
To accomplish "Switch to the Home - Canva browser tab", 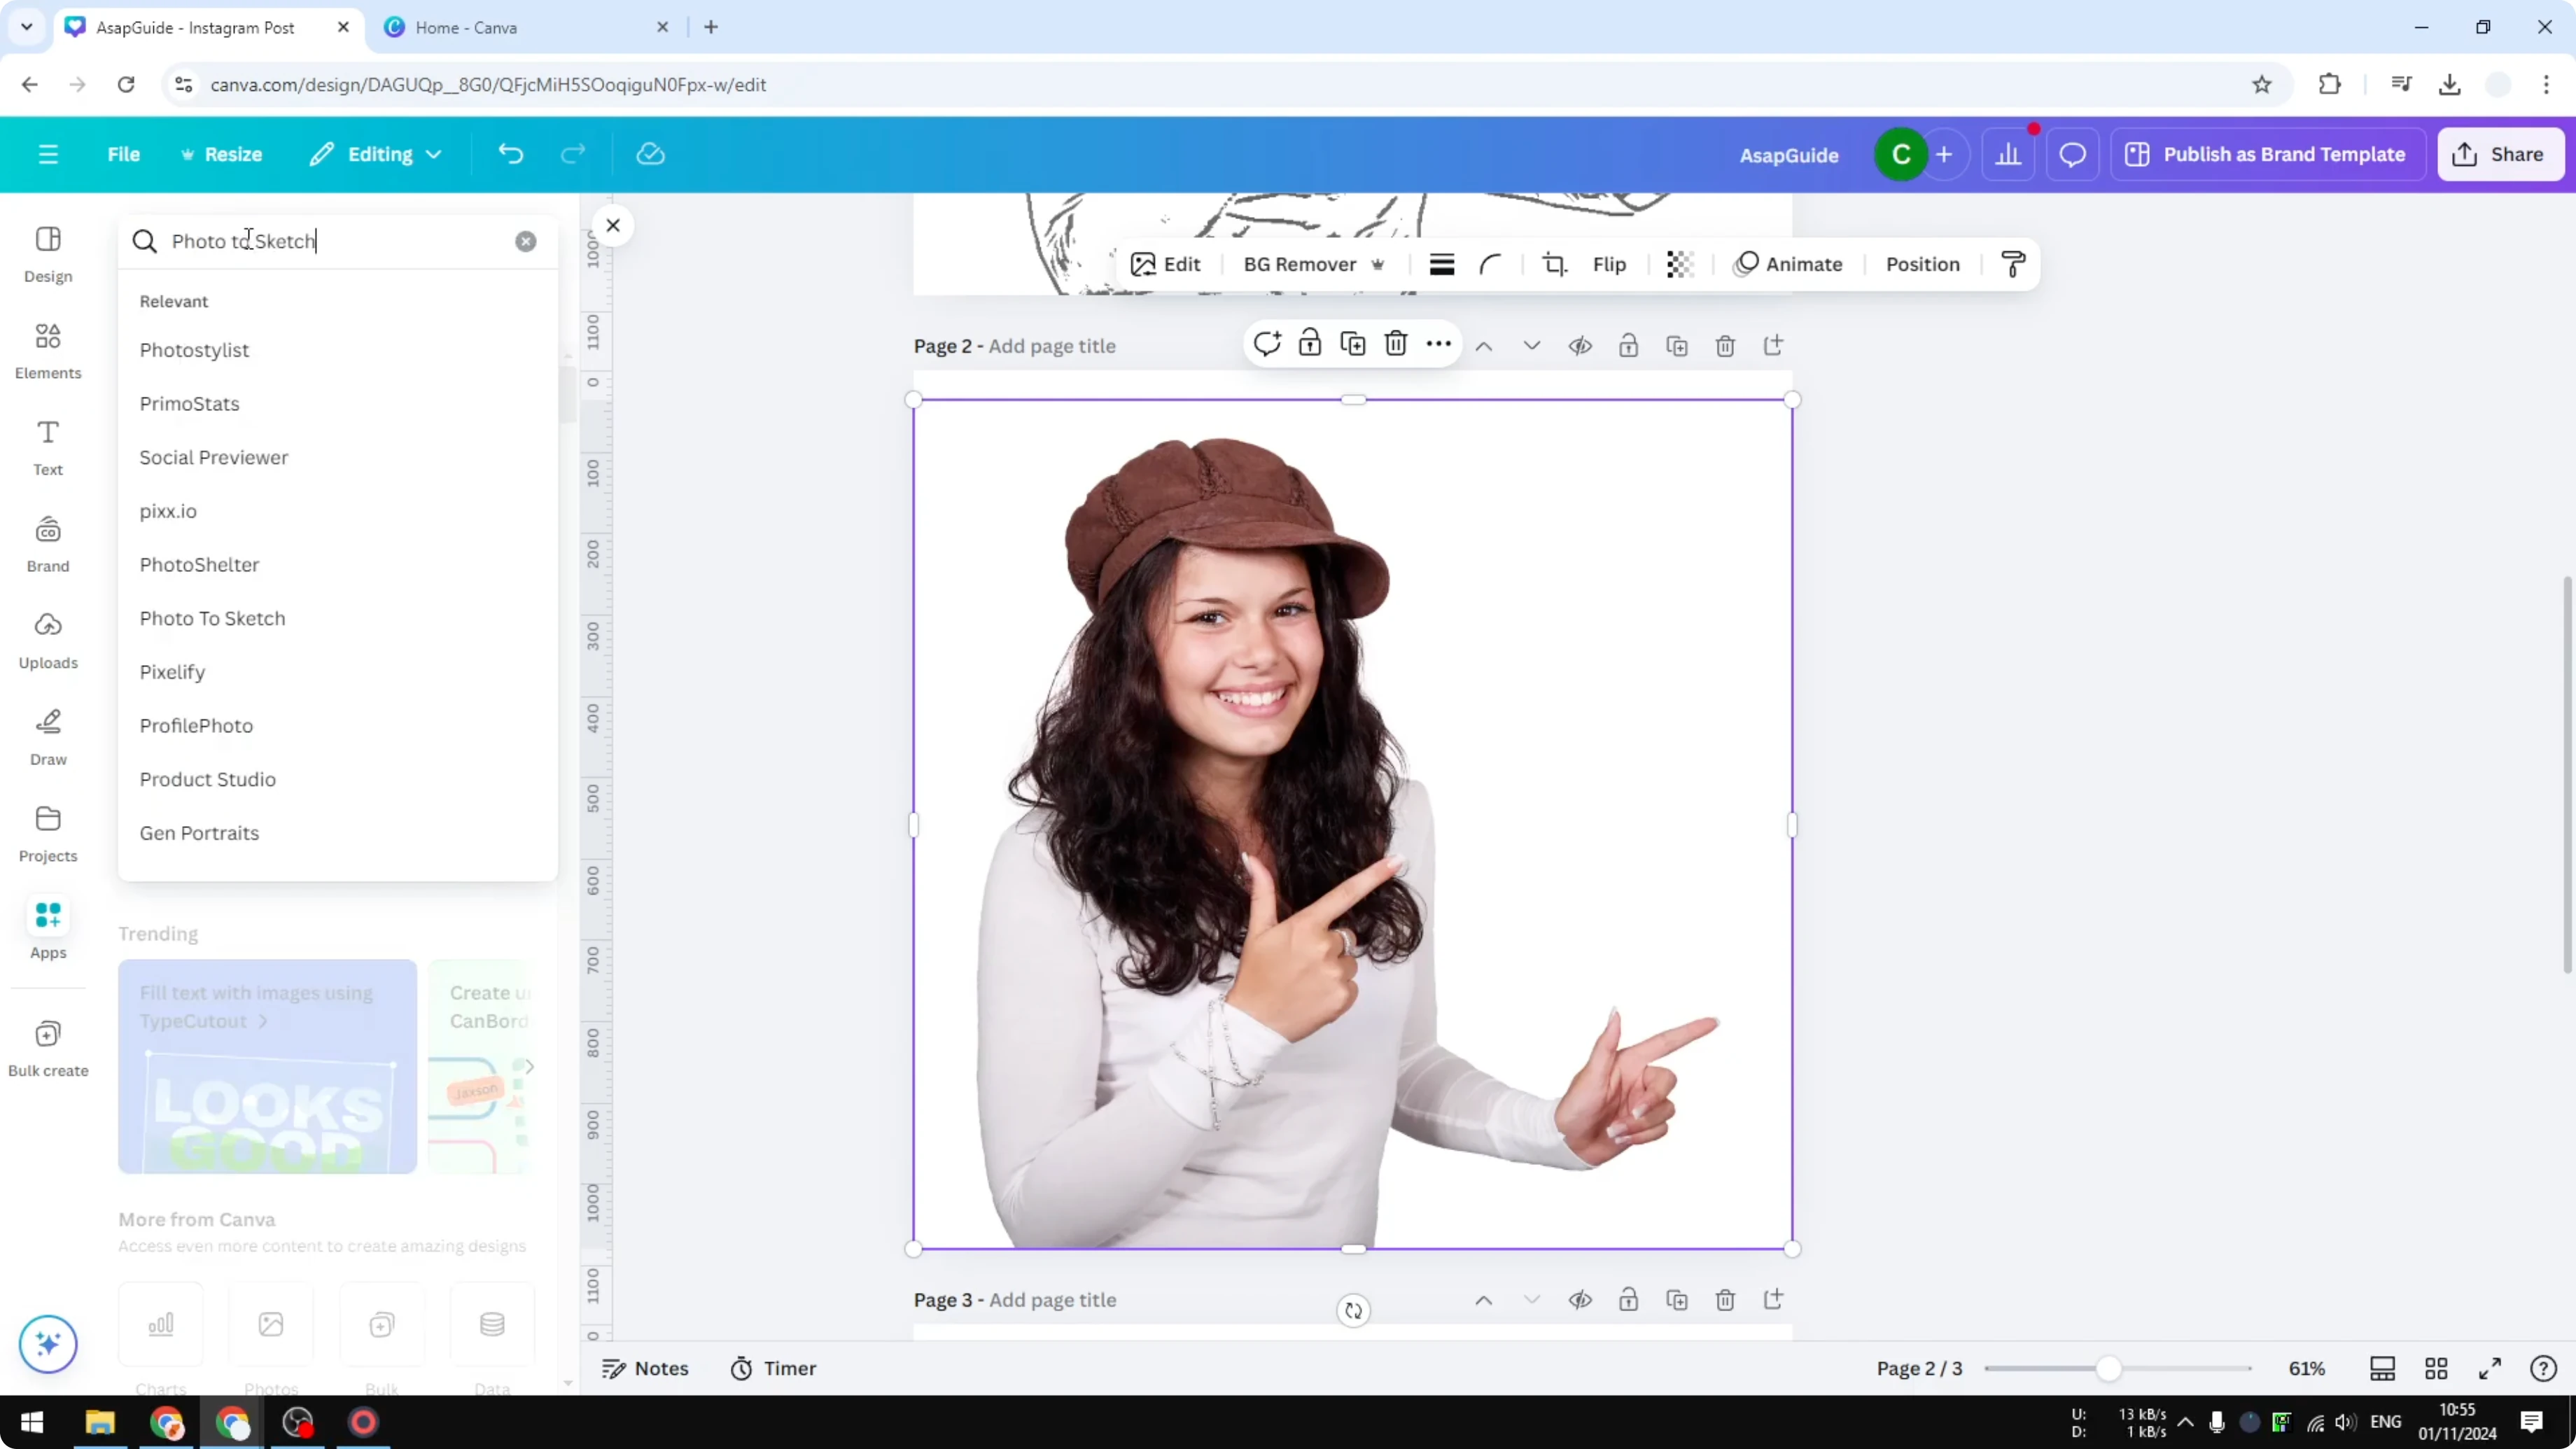I will coord(466,27).
